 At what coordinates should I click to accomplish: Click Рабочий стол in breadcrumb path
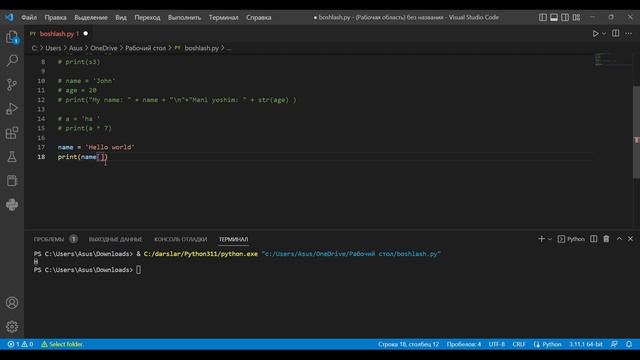coord(145,48)
